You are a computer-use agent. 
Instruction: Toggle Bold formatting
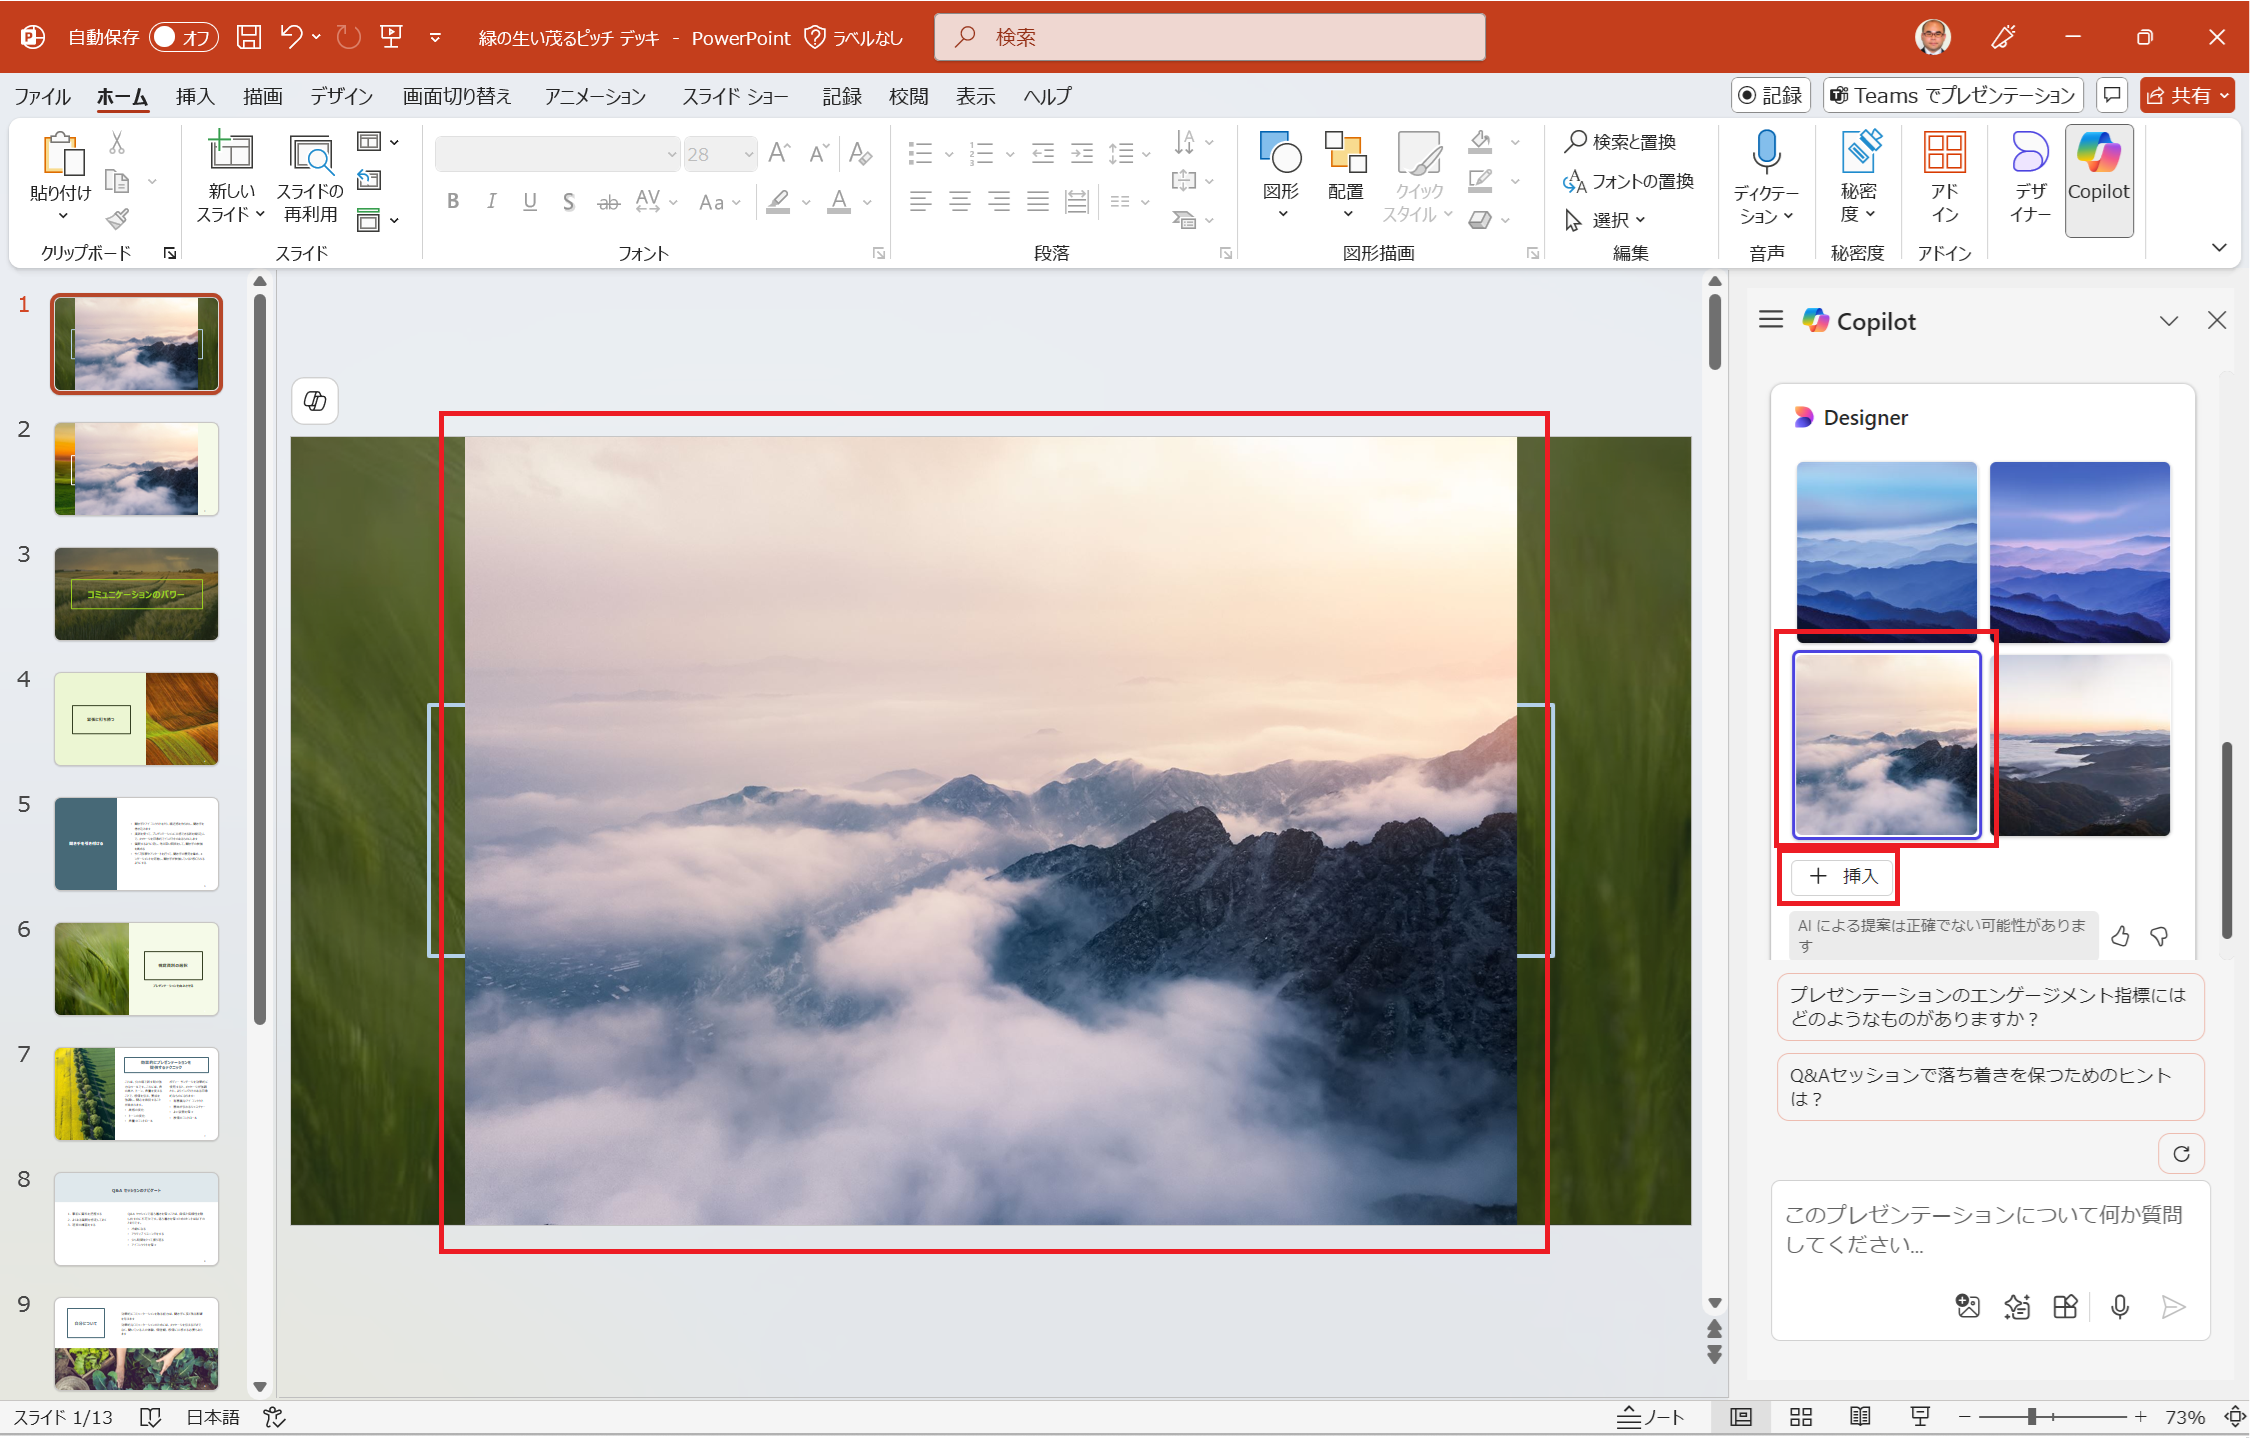tap(453, 202)
